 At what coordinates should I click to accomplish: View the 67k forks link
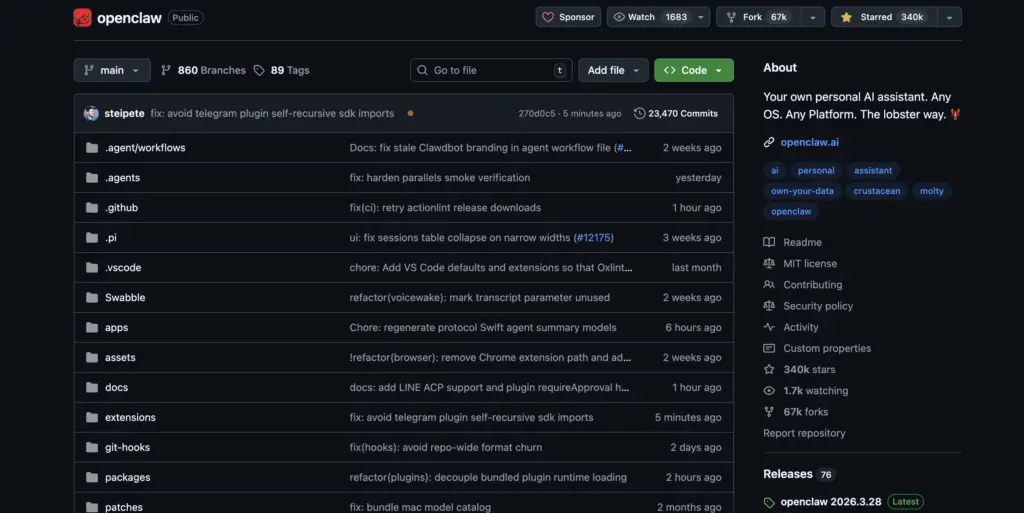coord(805,412)
